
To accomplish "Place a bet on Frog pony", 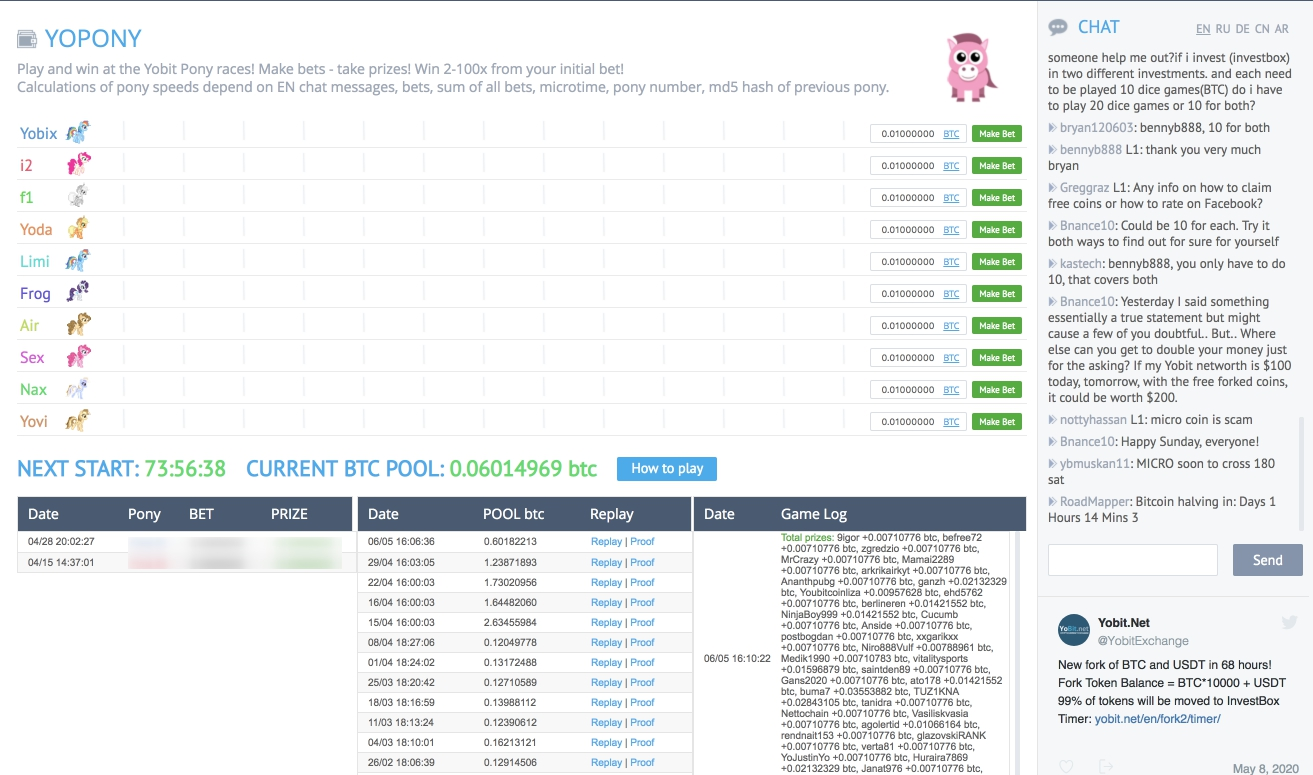I will point(996,294).
